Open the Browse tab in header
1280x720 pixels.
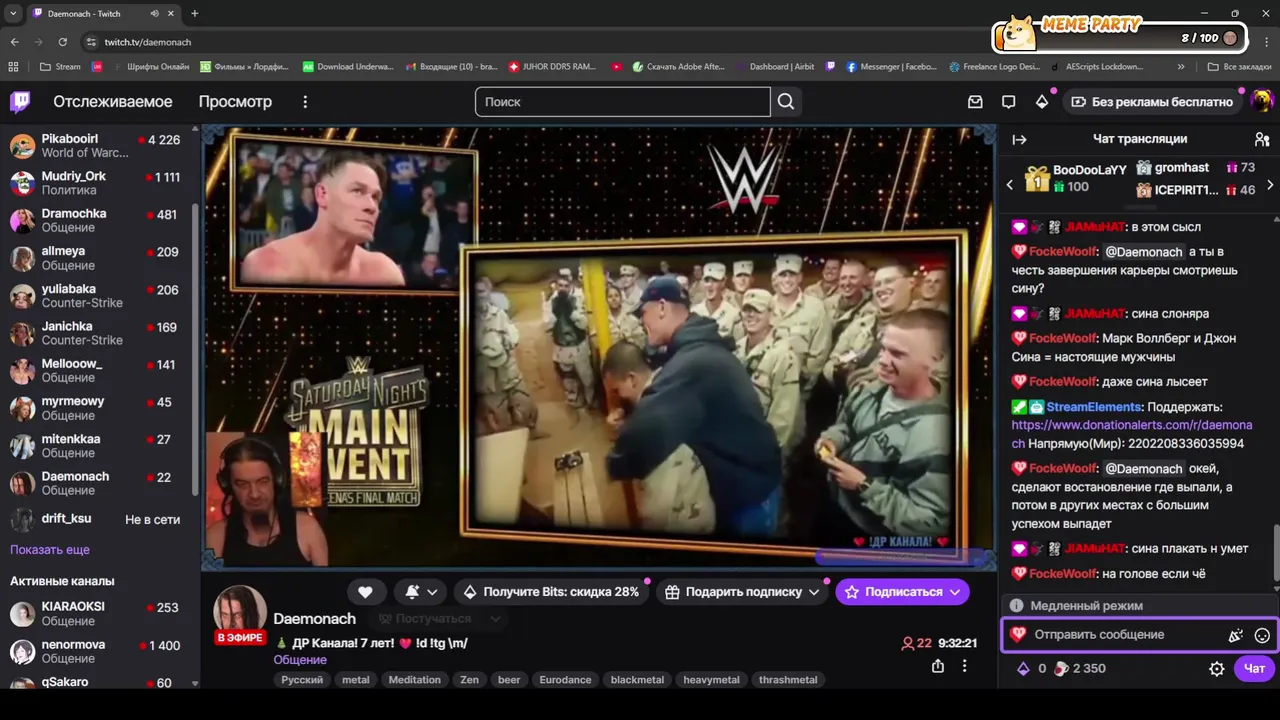click(235, 102)
